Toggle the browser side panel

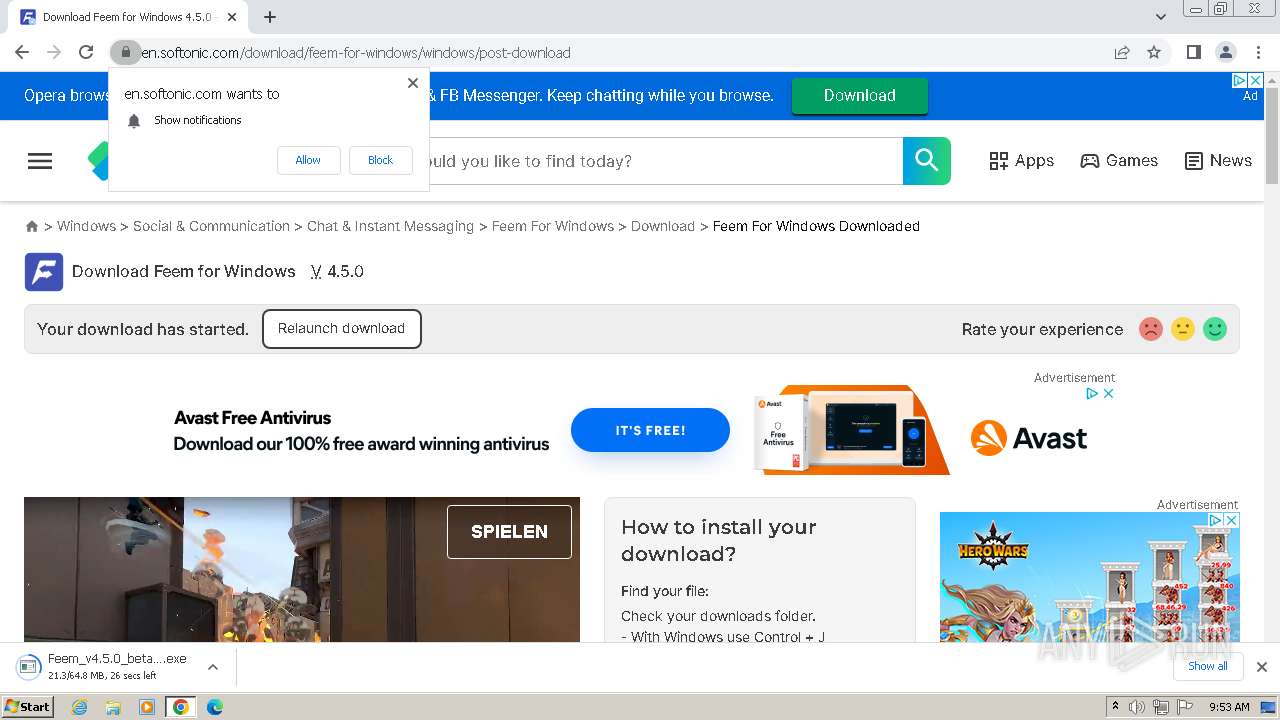click(x=1193, y=52)
